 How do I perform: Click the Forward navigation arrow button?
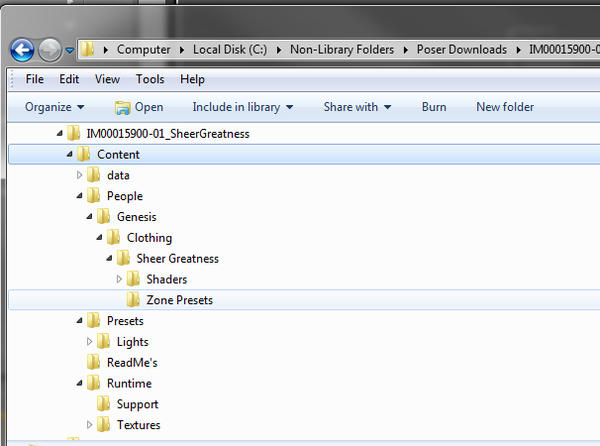tap(49, 49)
